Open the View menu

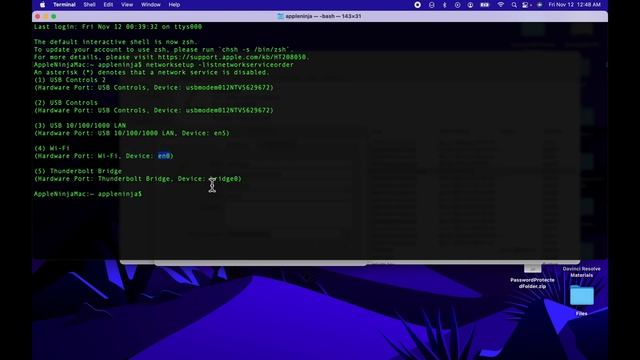(127, 5)
